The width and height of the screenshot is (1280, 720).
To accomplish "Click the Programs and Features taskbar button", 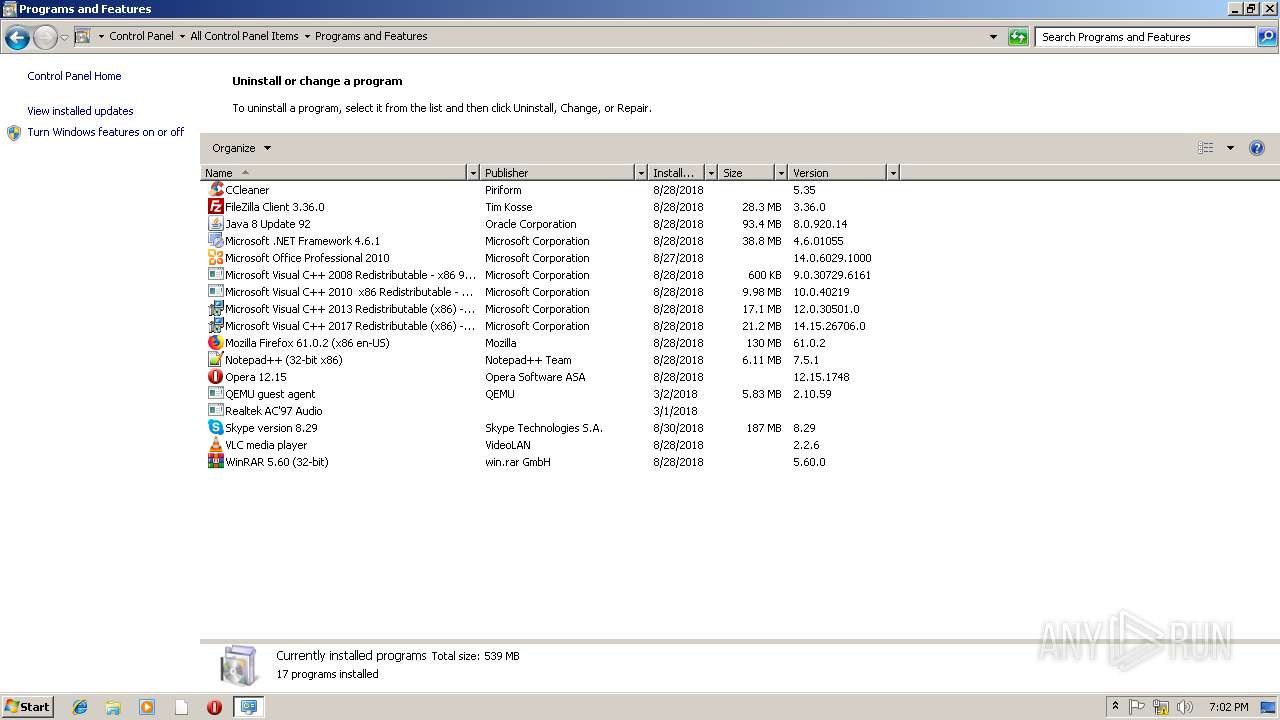I will click(x=248, y=707).
